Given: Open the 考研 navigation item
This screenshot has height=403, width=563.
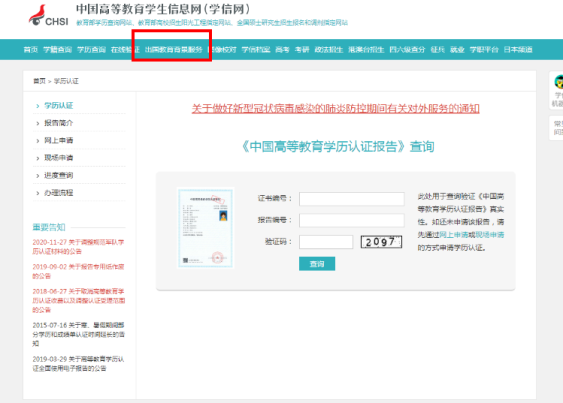Looking at the screenshot, I should pos(302,50).
